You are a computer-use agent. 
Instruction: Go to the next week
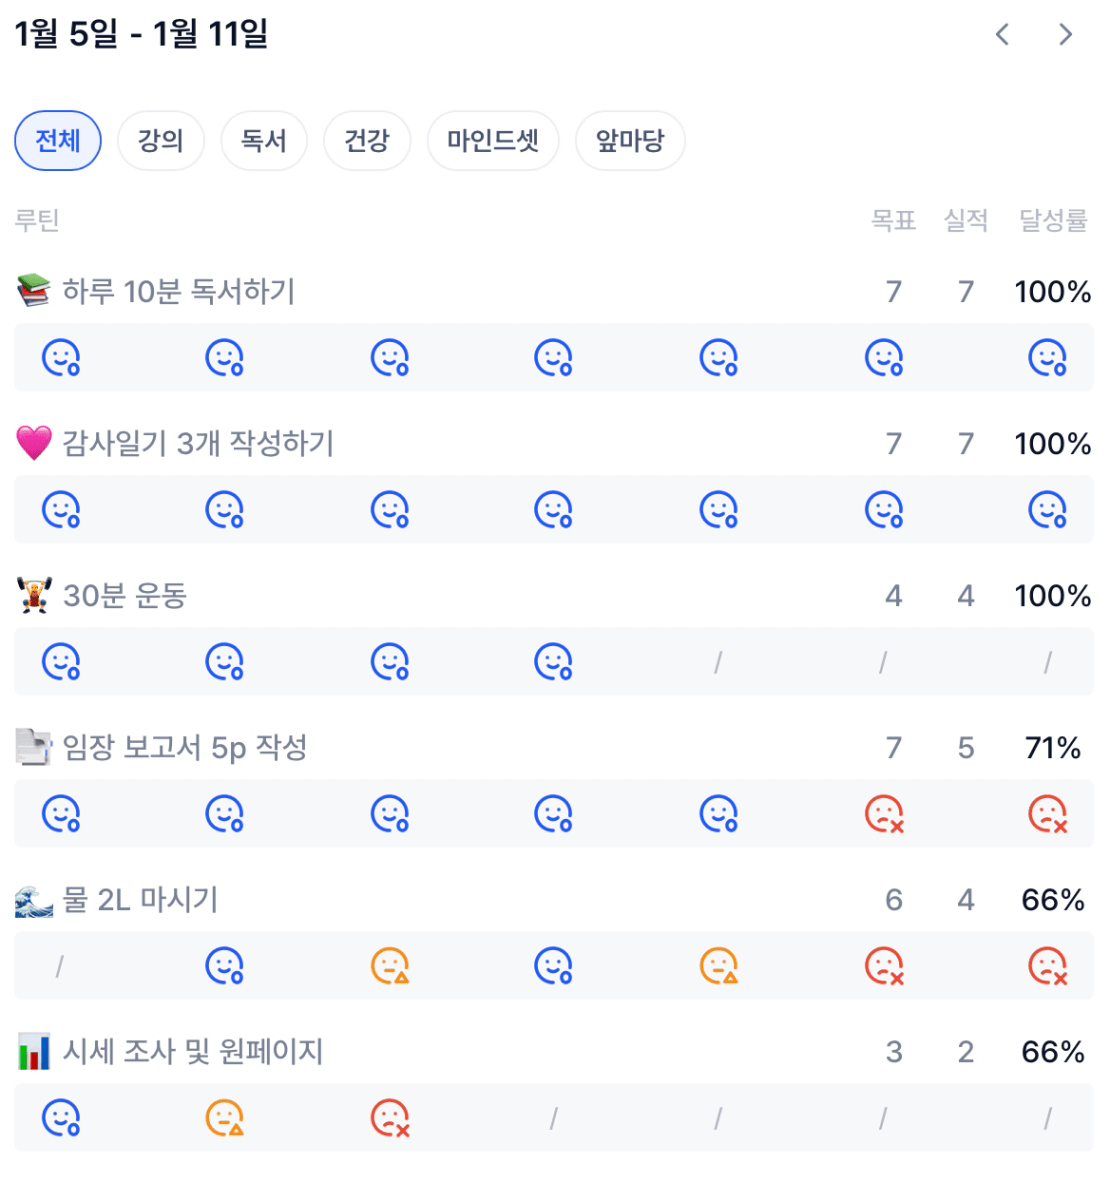[x=1066, y=35]
